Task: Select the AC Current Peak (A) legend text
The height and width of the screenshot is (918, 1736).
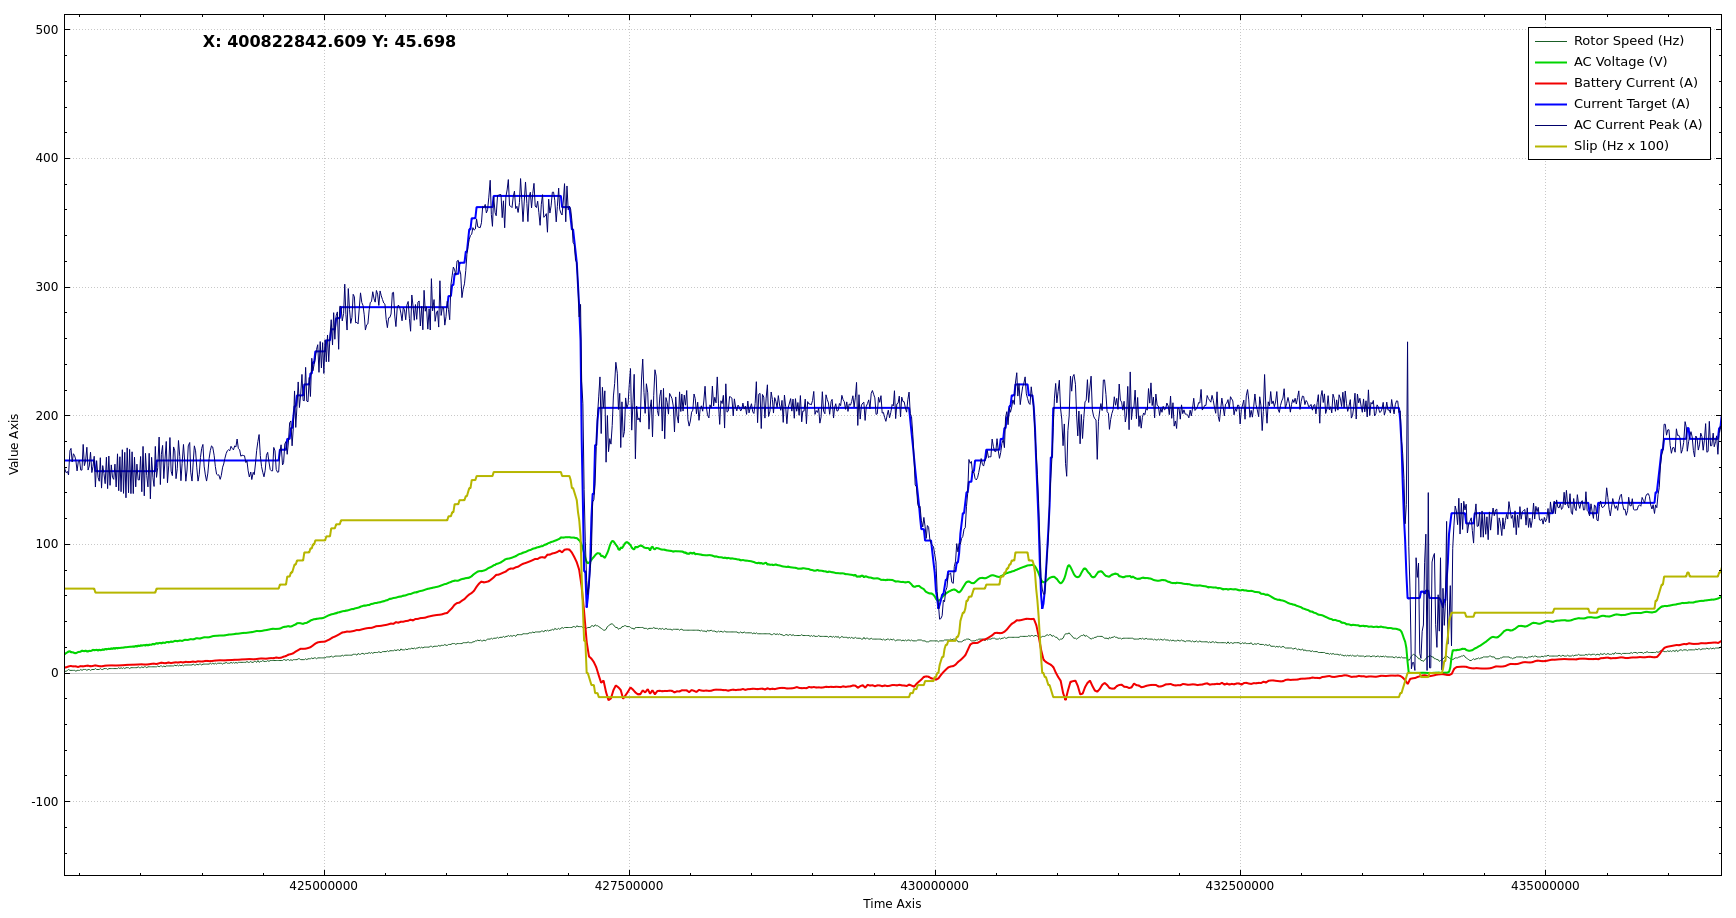Action: tap(1637, 125)
